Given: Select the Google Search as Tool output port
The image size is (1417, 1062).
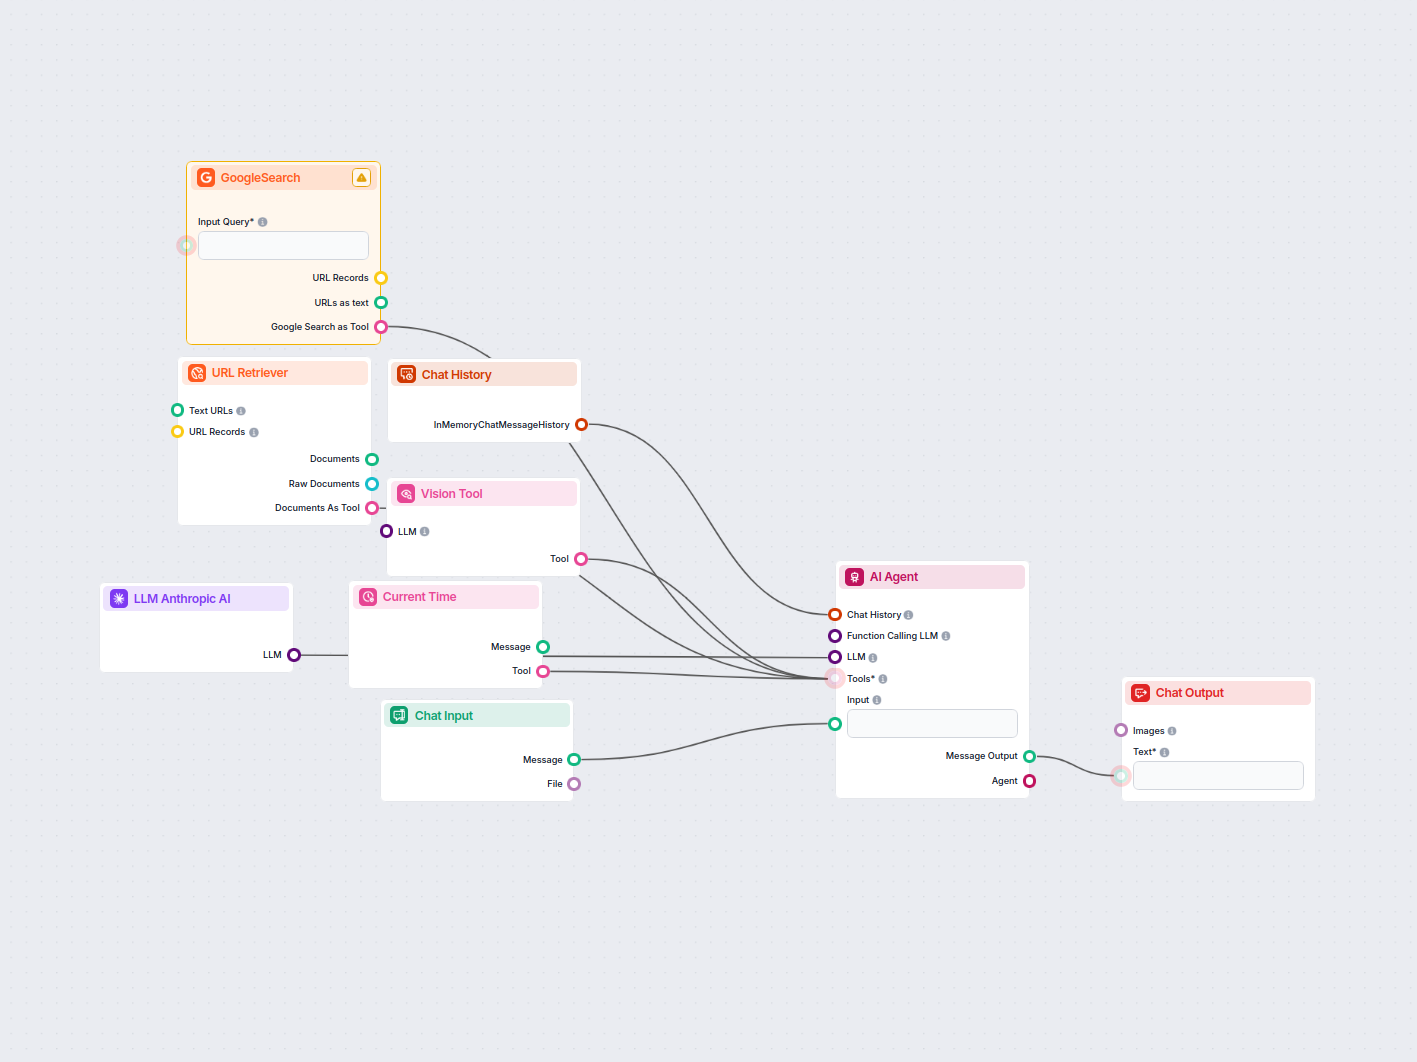Looking at the screenshot, I should (x=381, y=326).
